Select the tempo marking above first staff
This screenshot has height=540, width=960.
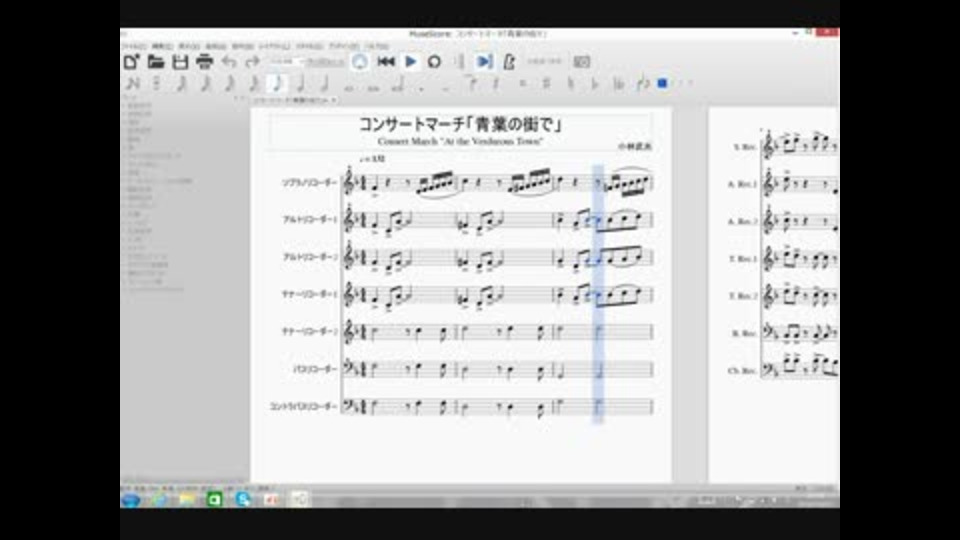point(372,159)
